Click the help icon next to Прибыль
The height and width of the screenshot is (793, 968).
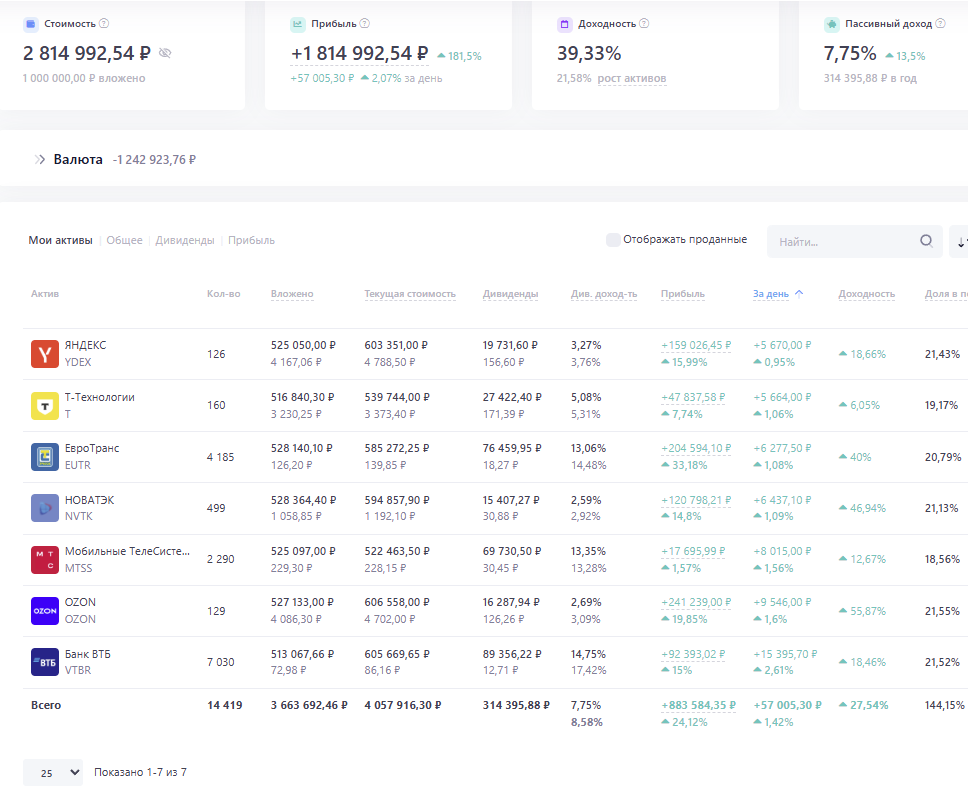(x=365, y=23)
